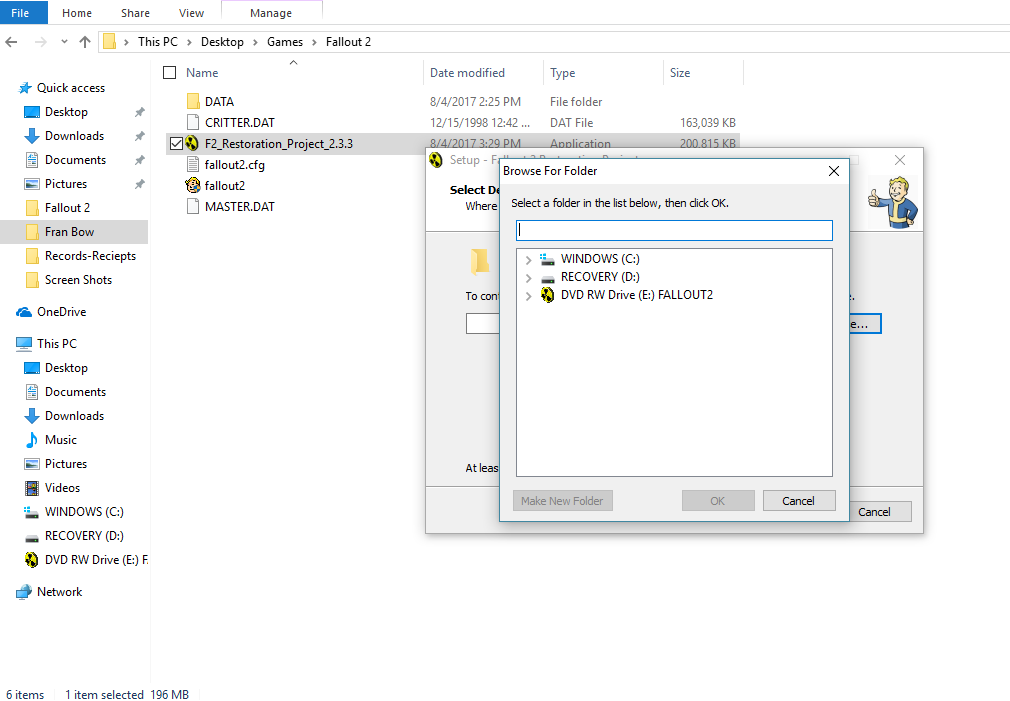Click the folder path text field
The height and width of the screenshot is (701, 1010).
(x=674, y=231)
